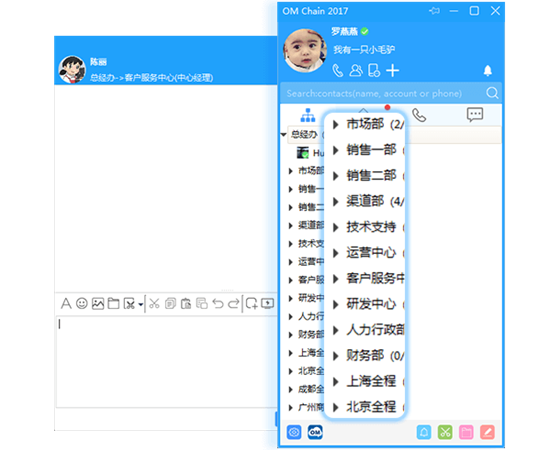Click the green scissors screenshot button
560x450 pixels.
point(445,432)
